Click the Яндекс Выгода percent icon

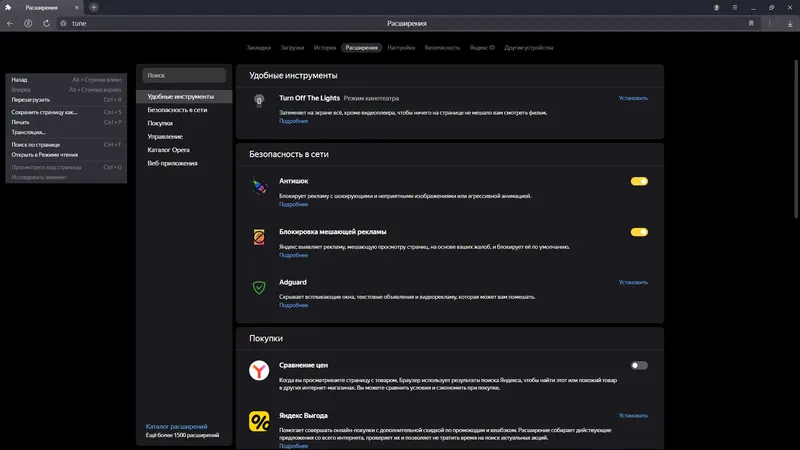pos(259,421)
